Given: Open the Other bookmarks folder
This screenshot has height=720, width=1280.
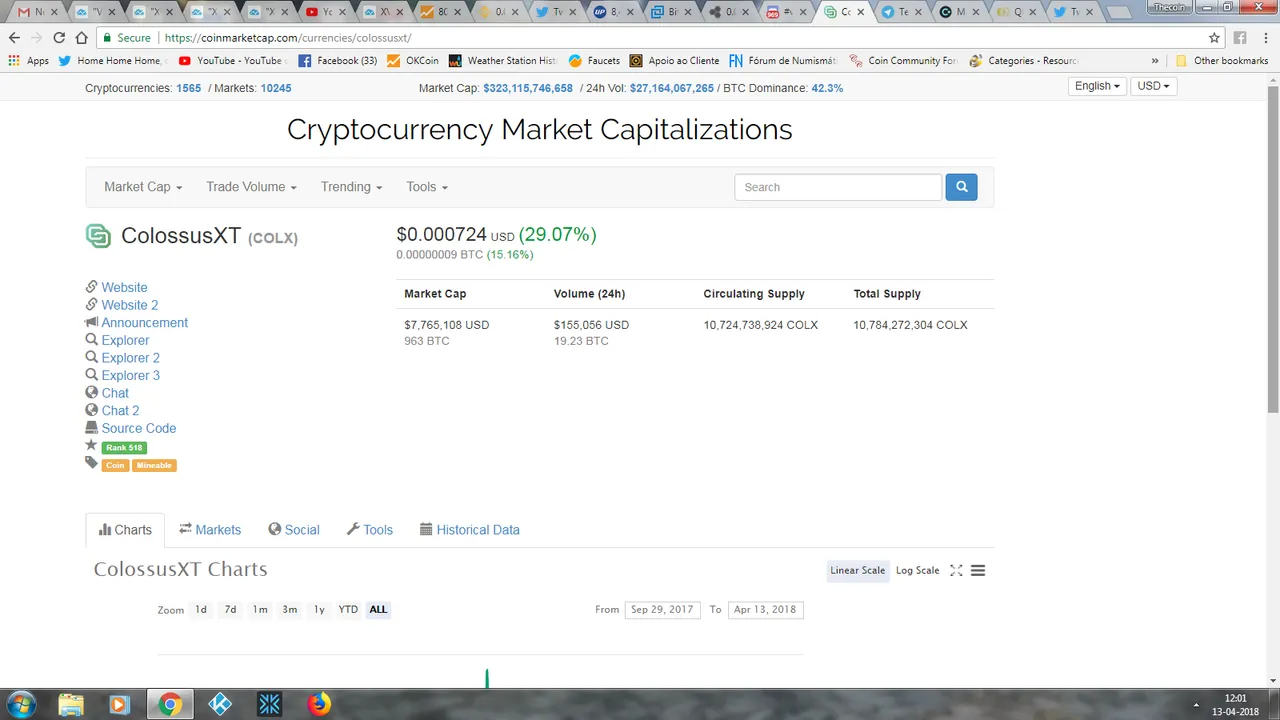Looking at the screenshot, I should [1222, 60].
